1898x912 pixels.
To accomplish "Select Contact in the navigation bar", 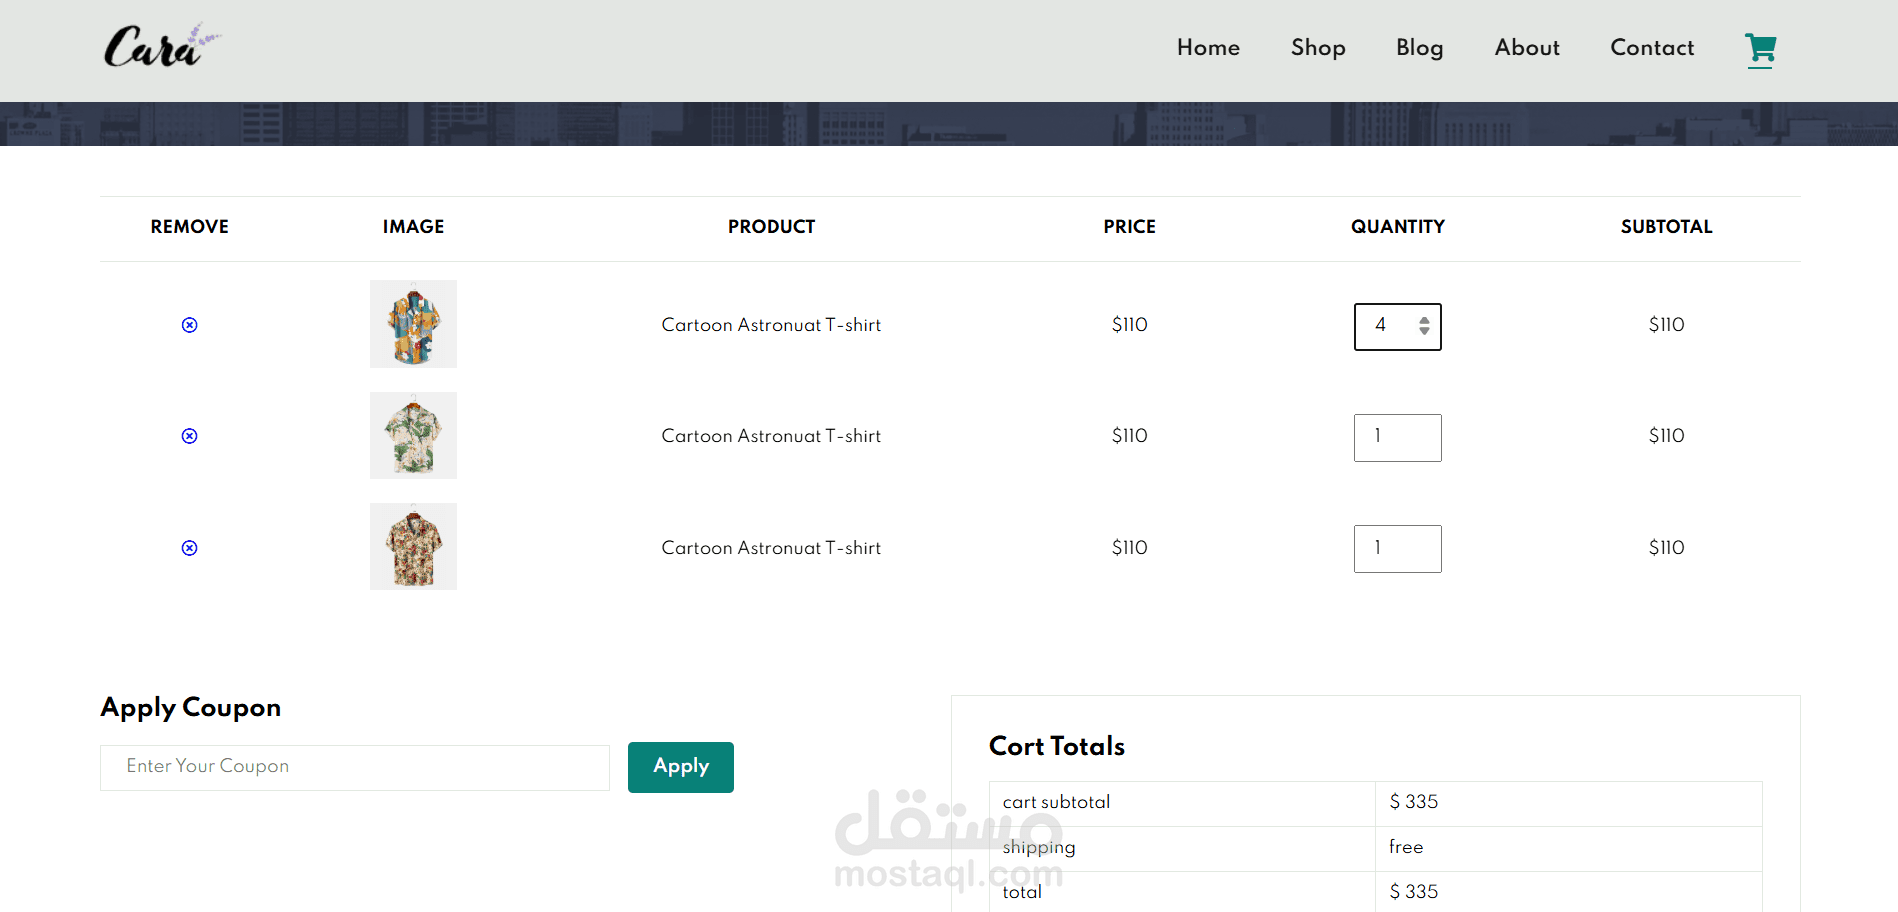I will (1652, 48).
